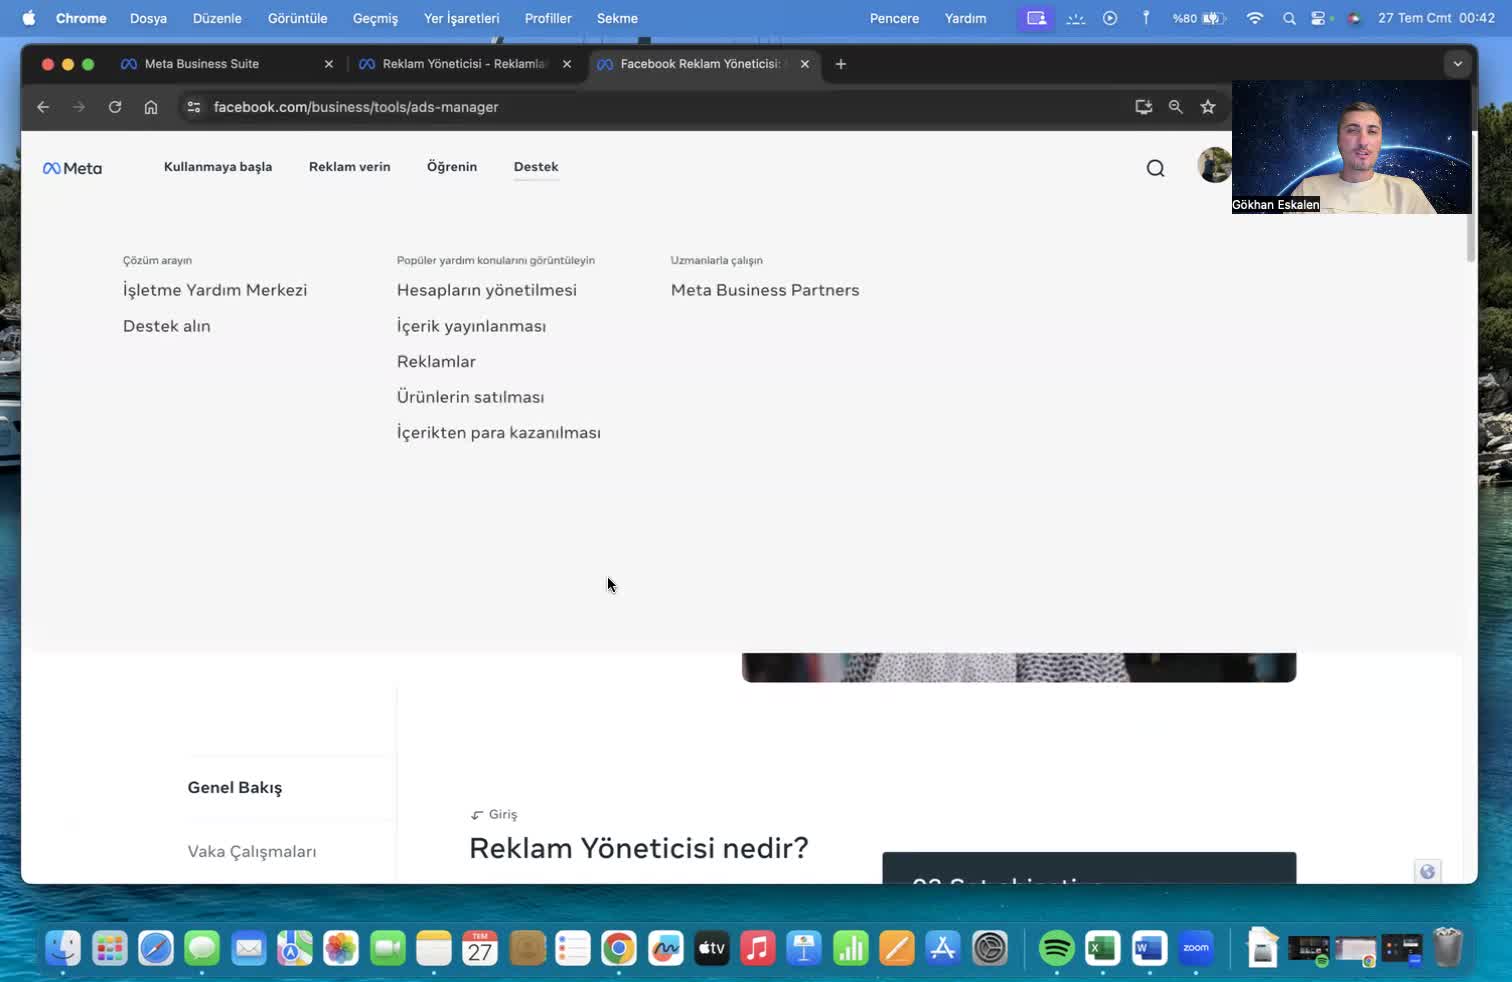
Task: Open İşletme Yardım Merkezi link
Action: [x=215, y=290]
